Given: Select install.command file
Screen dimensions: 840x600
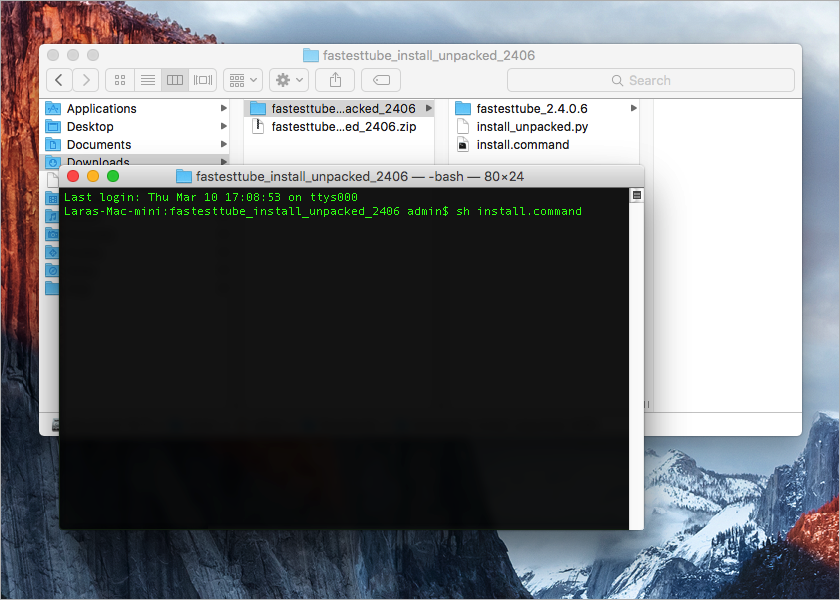Looking at the screenshot, I should (544, 145).
